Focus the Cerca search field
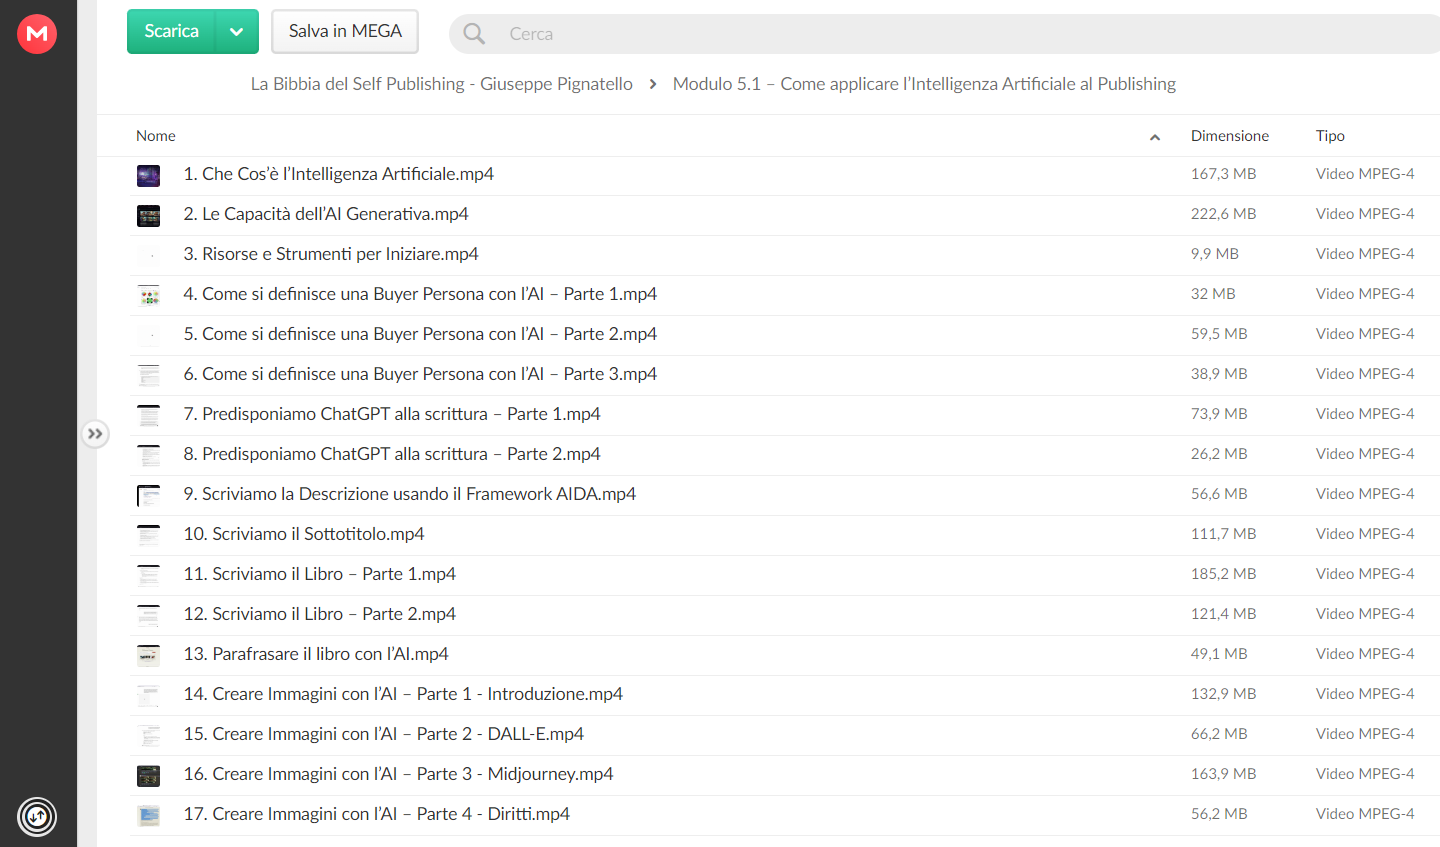This screenshot has width=1440, height=847. click(x=960, y=34)
